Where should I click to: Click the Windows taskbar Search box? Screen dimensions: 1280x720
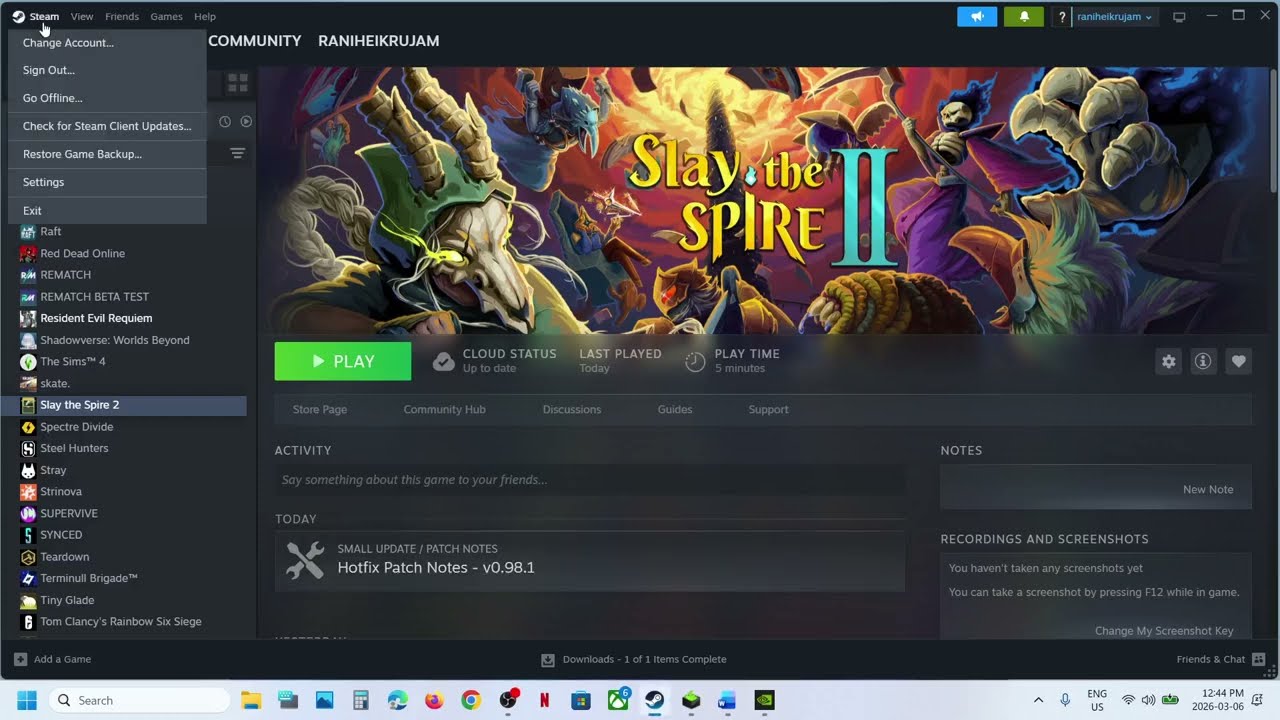139,700
